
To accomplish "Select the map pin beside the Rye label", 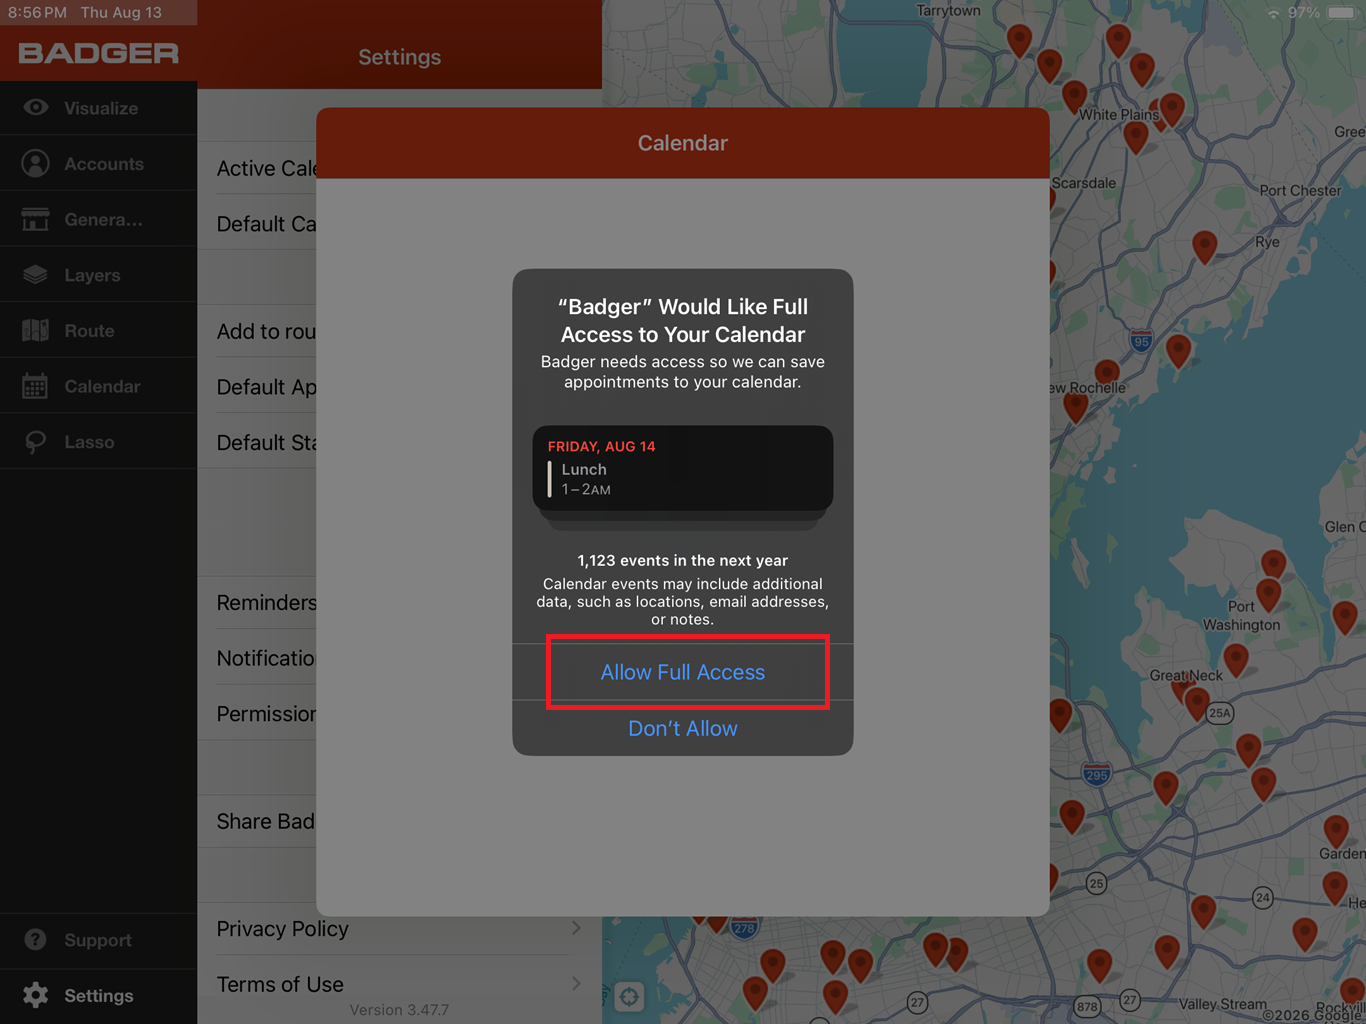I will tap(1205, 246).
